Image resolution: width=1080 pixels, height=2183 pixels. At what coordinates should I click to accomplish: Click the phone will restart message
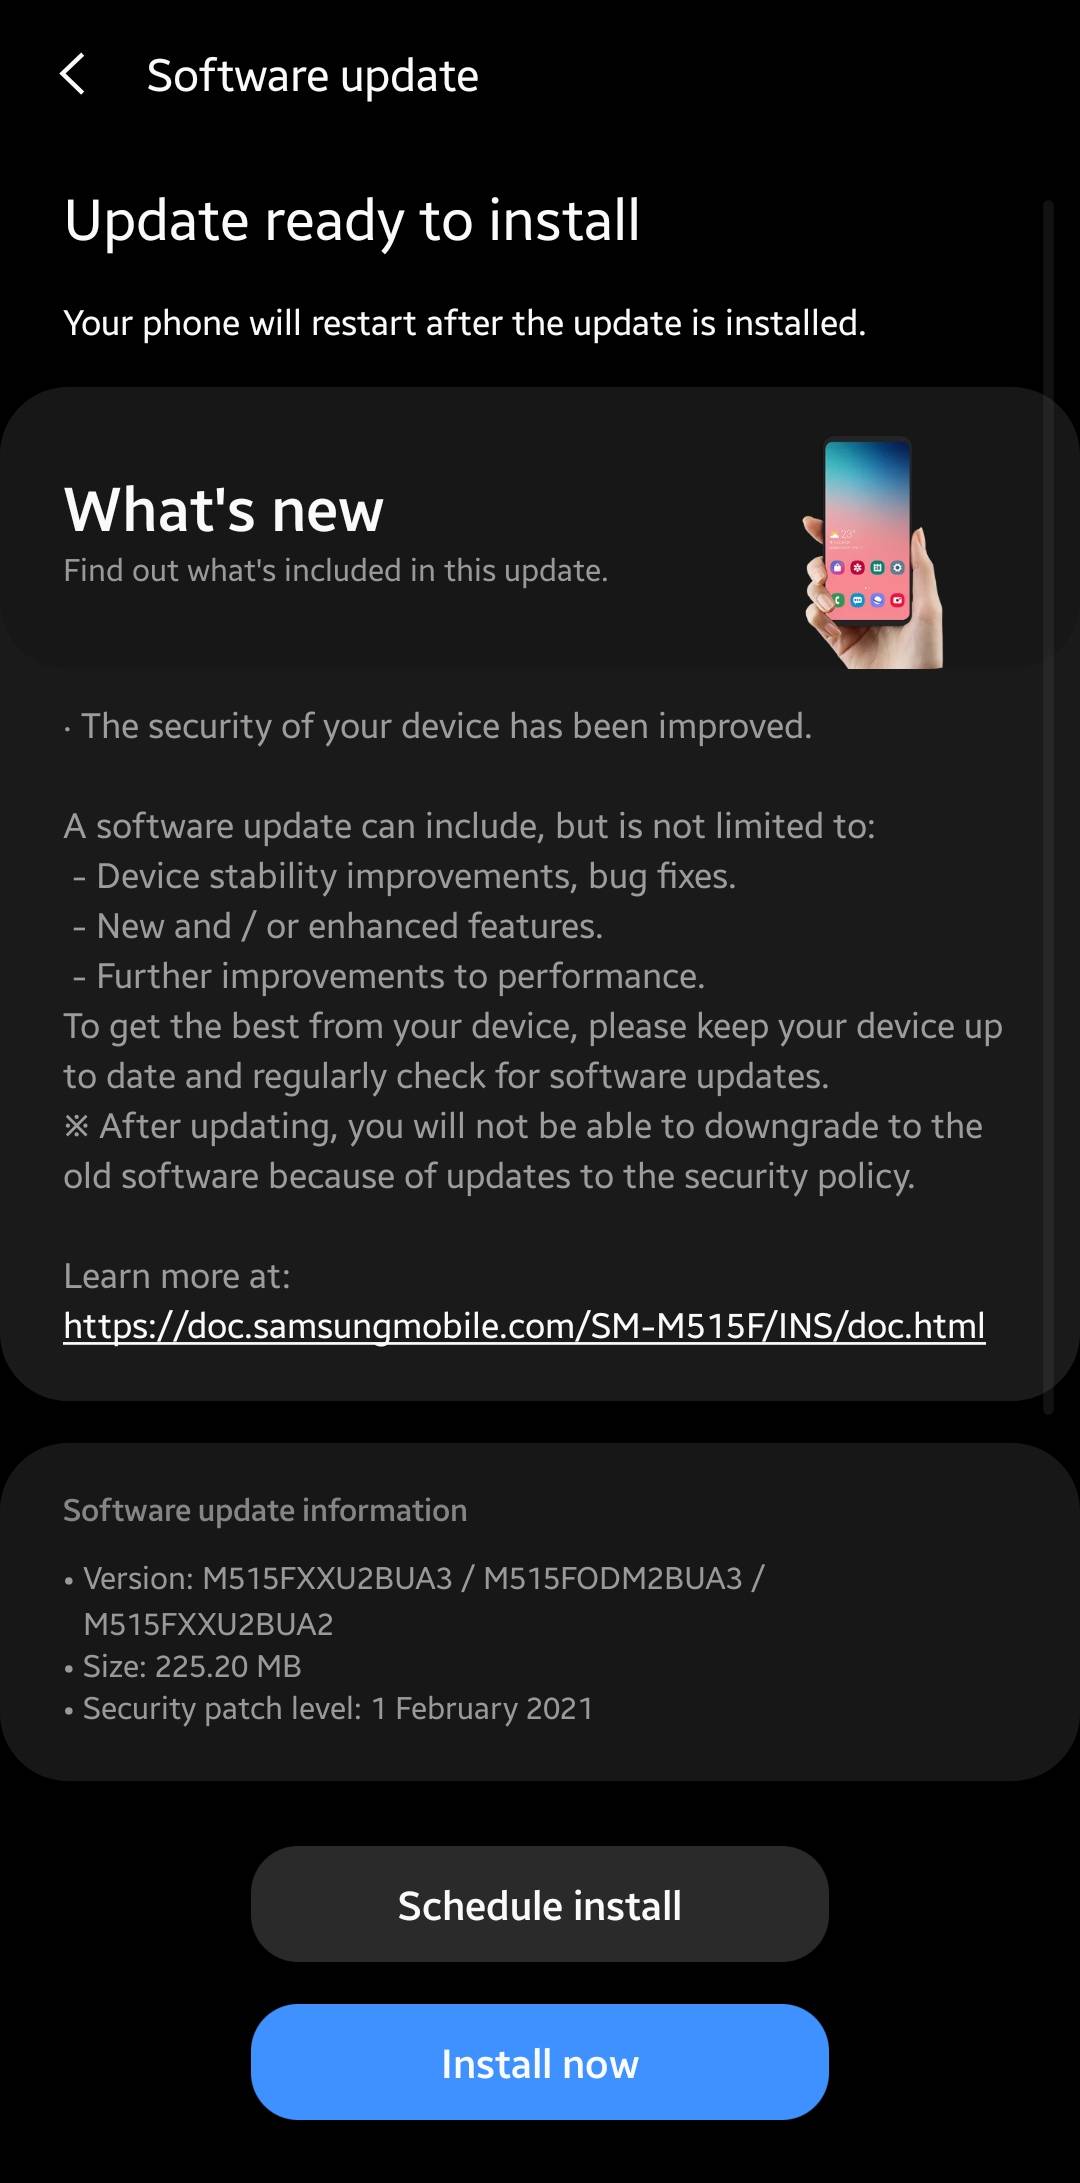point(465,323)
